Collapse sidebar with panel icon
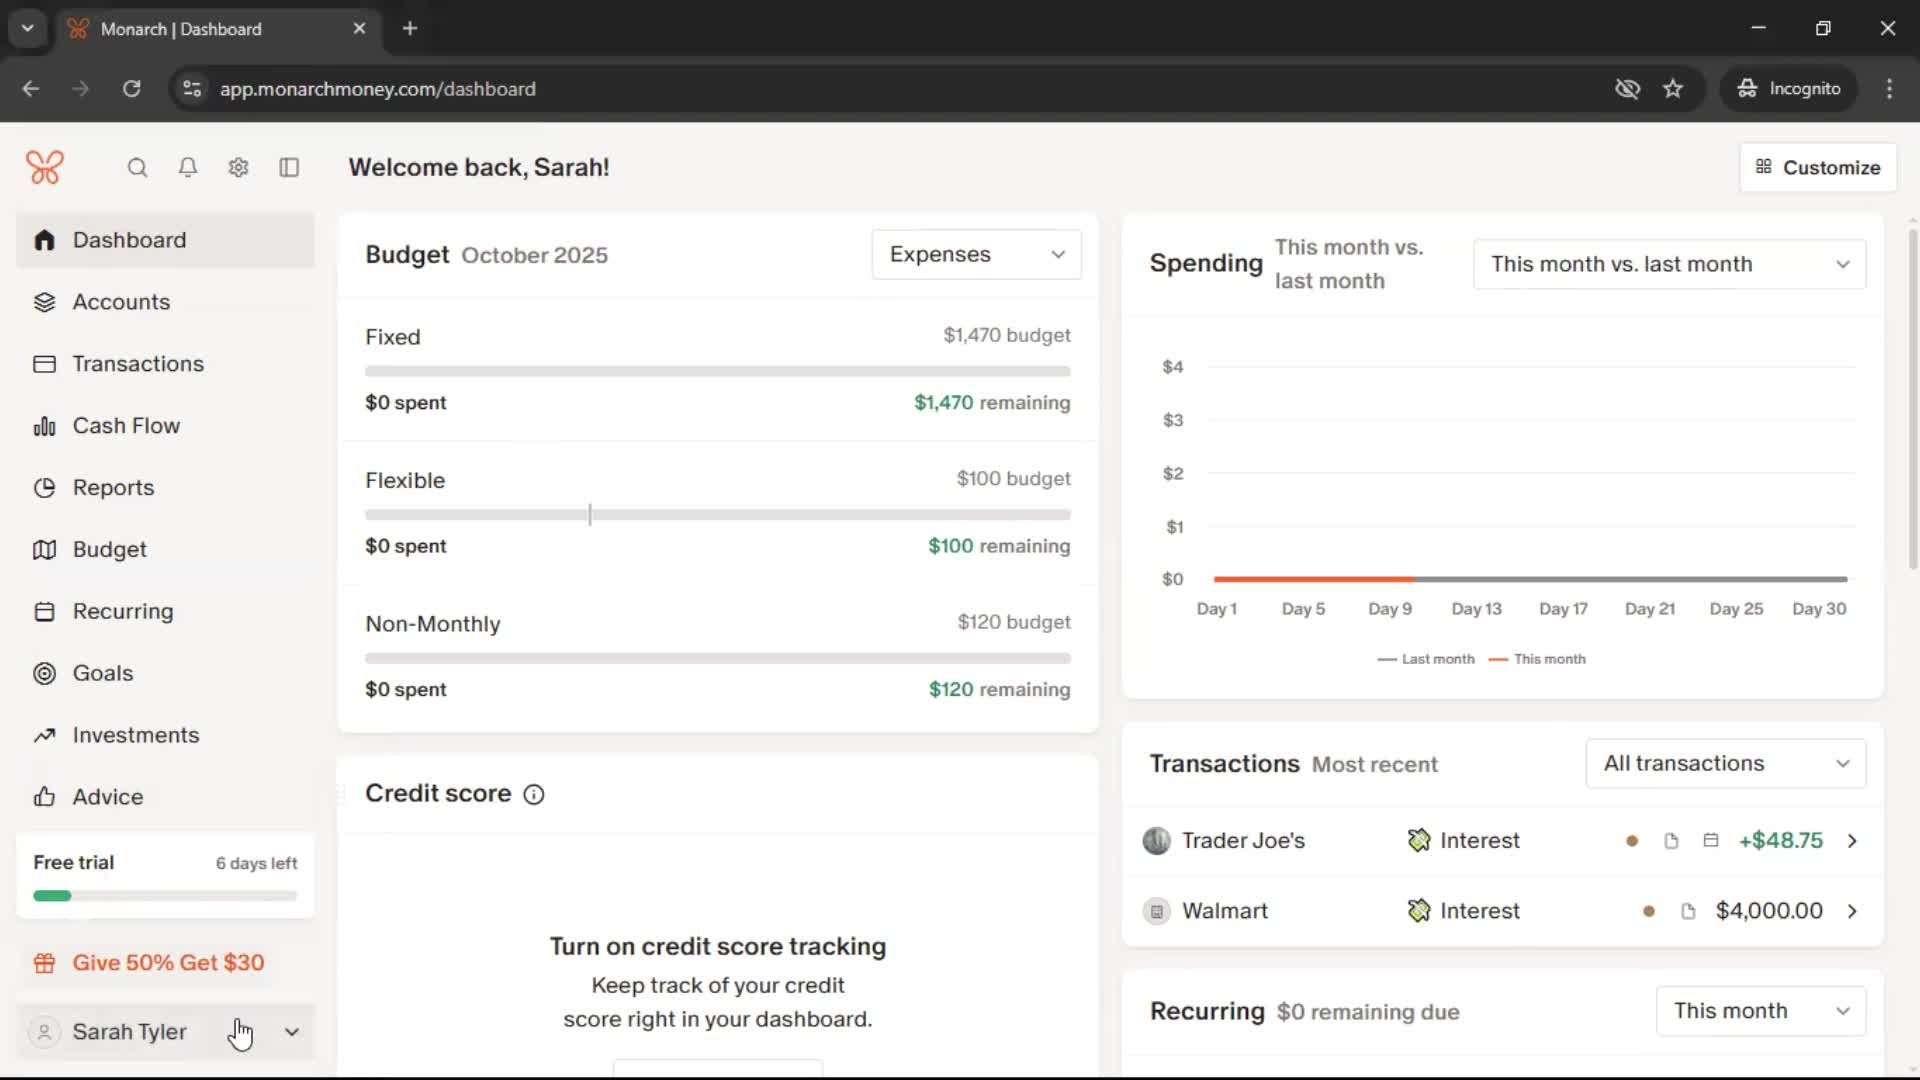Viewport: 1920px width, 1080px height. pos(289,167)
